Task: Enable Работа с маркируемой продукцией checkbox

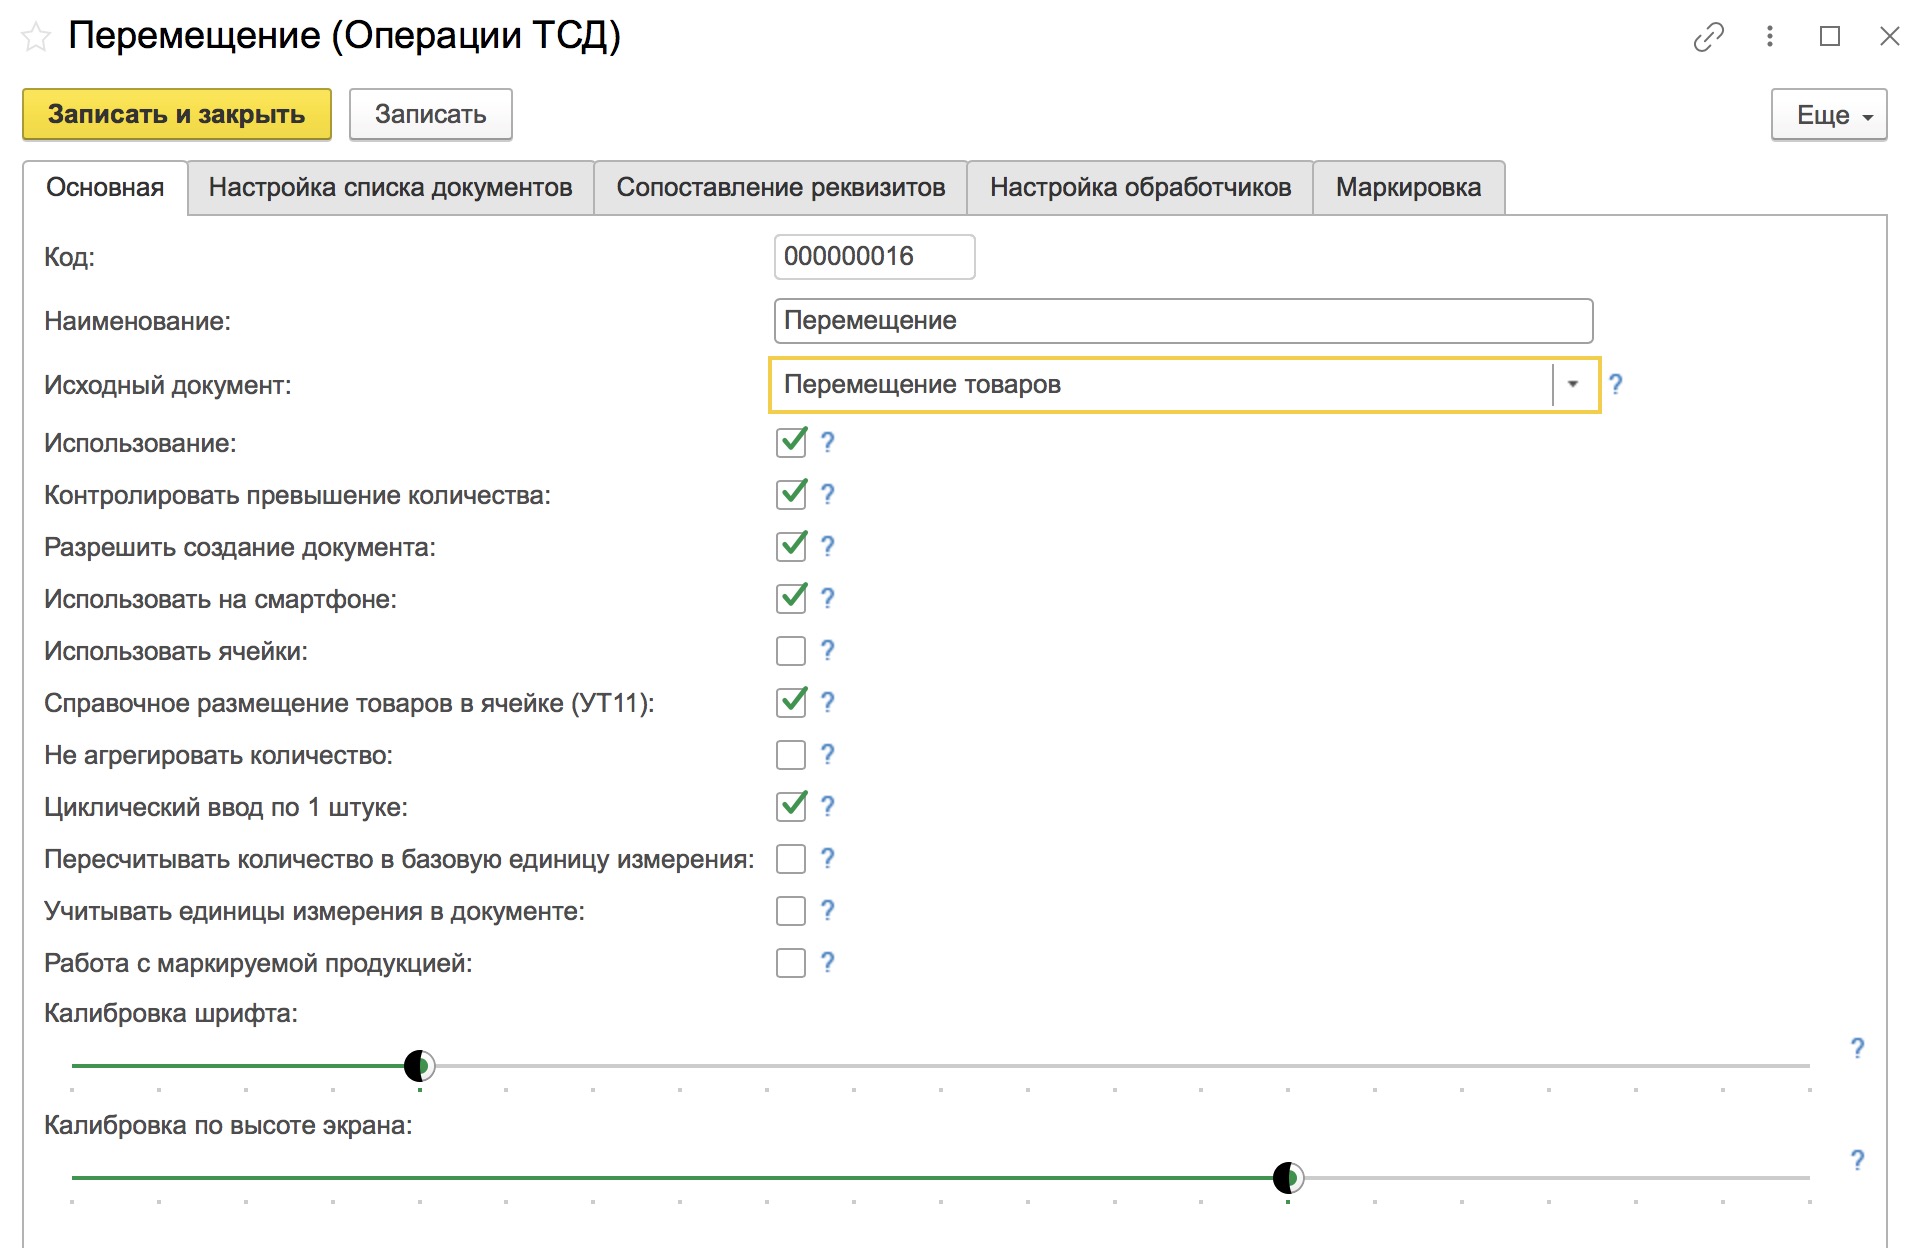Action: 791,963
